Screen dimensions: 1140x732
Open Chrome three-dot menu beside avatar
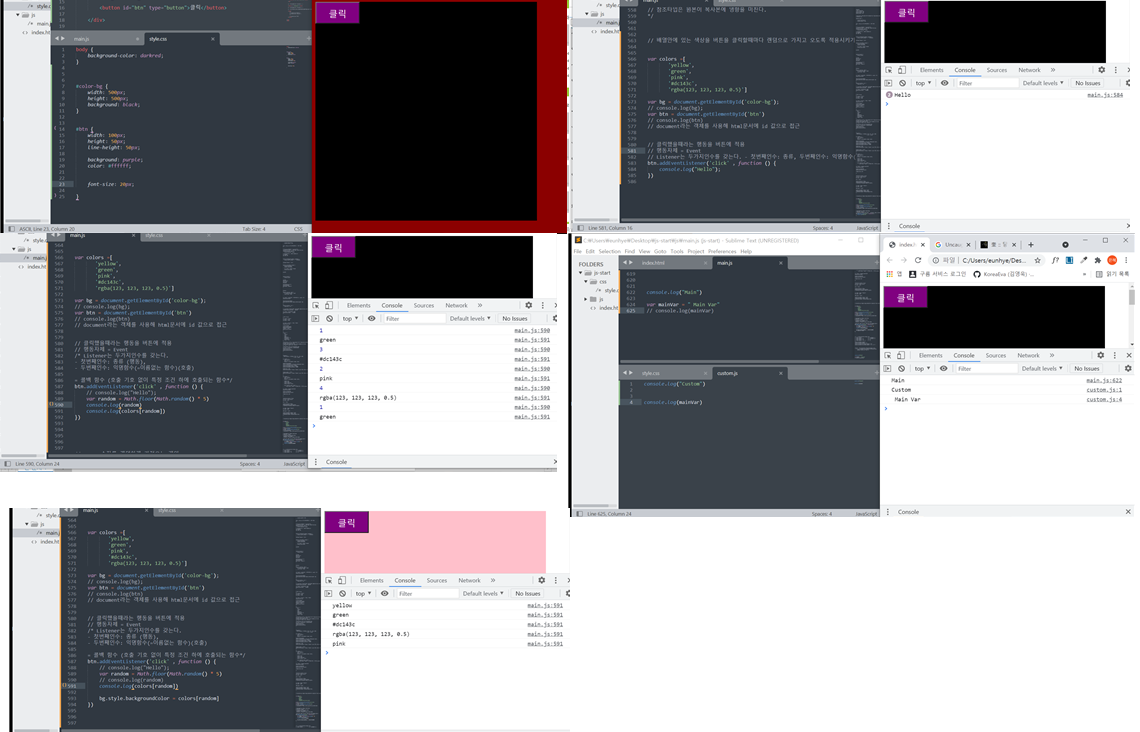pos(1125,260)
